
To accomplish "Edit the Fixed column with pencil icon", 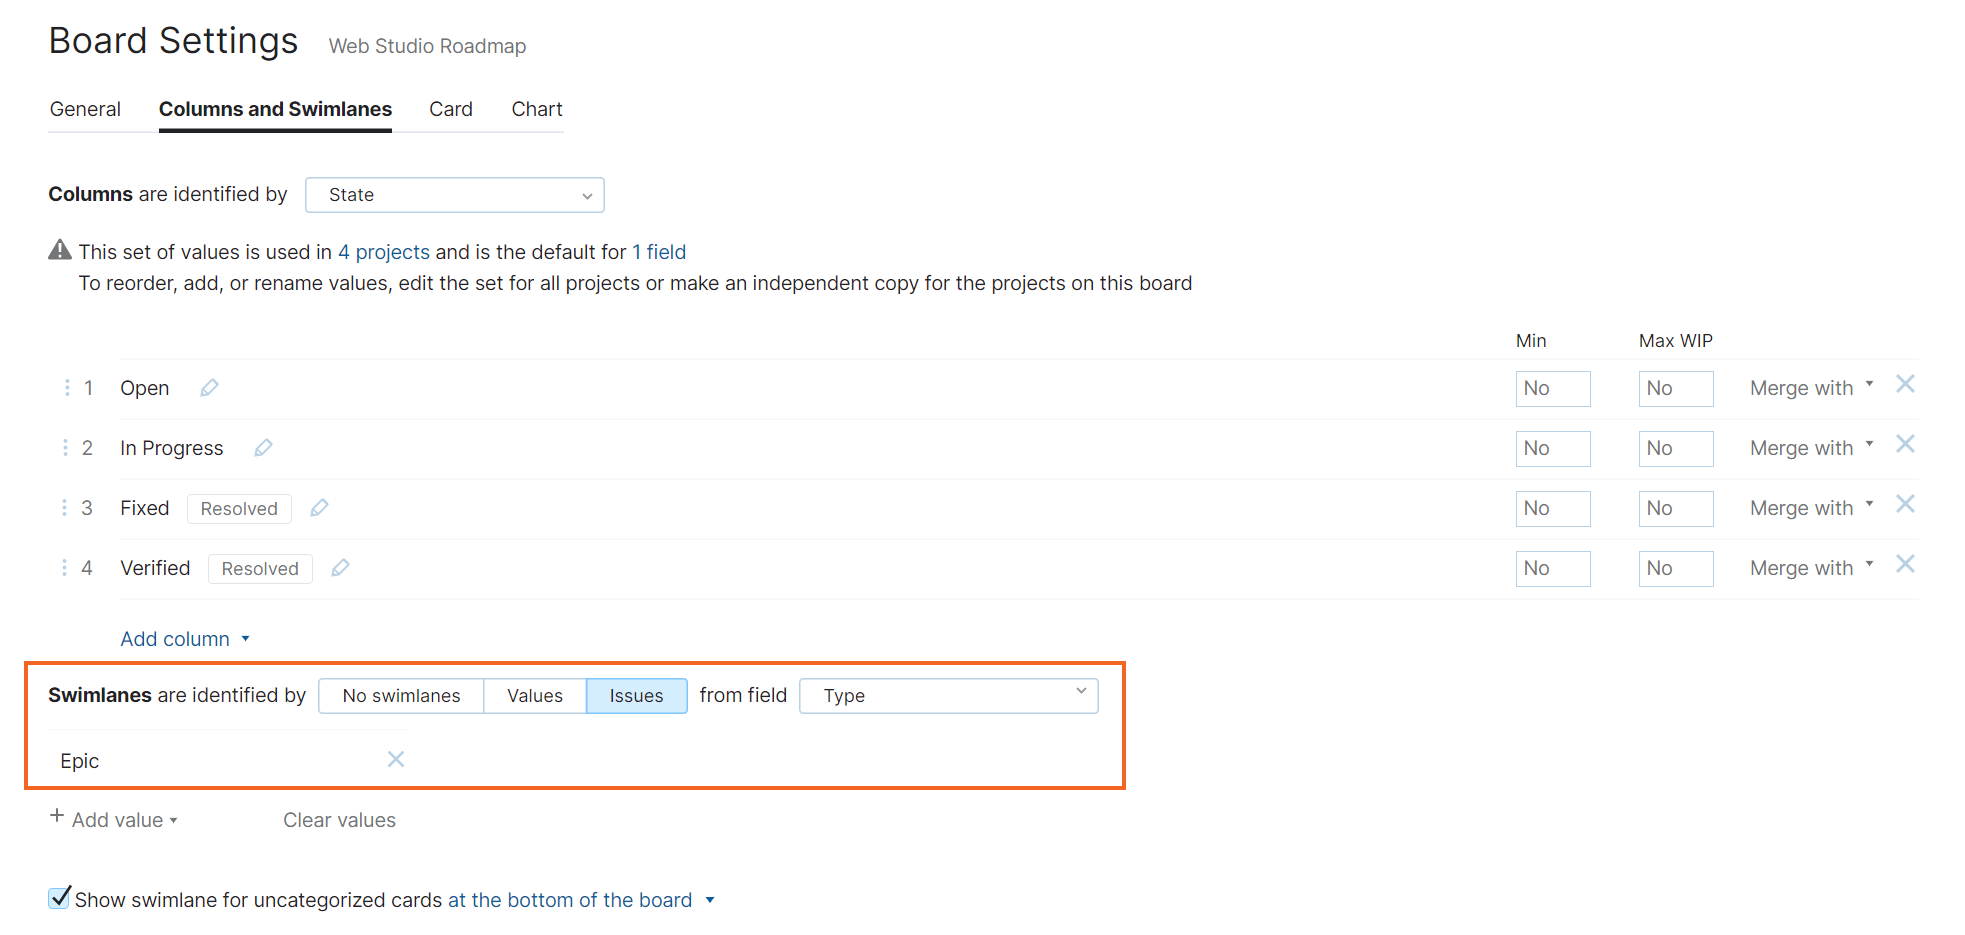I will 319,508.
